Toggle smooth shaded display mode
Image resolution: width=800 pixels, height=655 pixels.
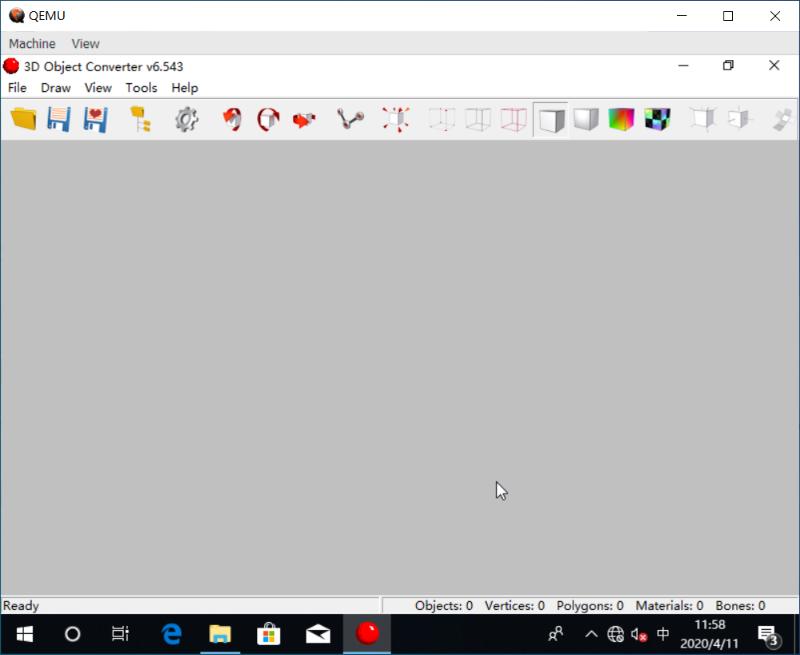(587, 119)
